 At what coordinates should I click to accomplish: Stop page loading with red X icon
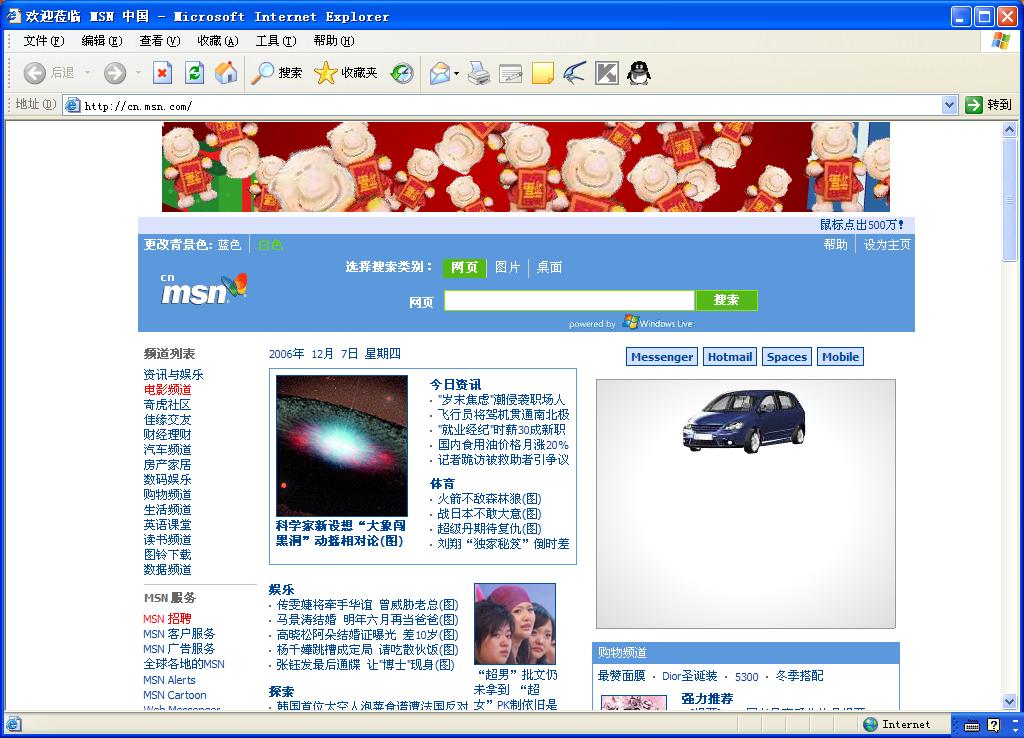tap(163, 73)
